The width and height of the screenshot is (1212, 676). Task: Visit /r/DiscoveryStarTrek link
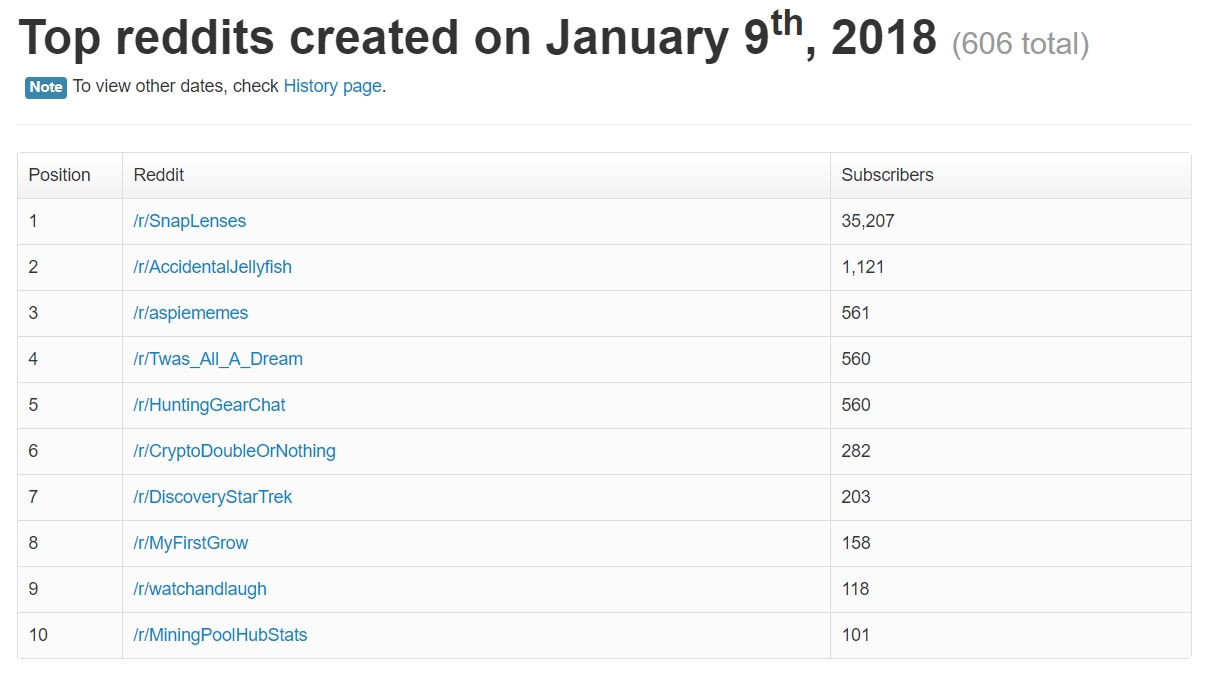tap(213, 497)
